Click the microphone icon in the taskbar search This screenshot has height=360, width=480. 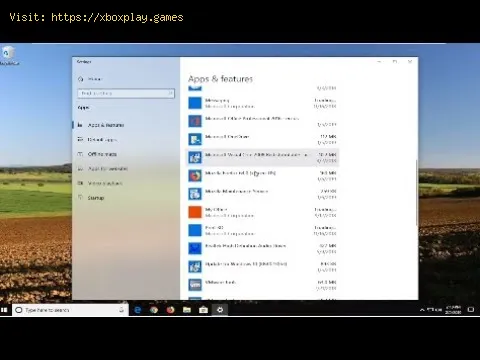pos(121,310)
